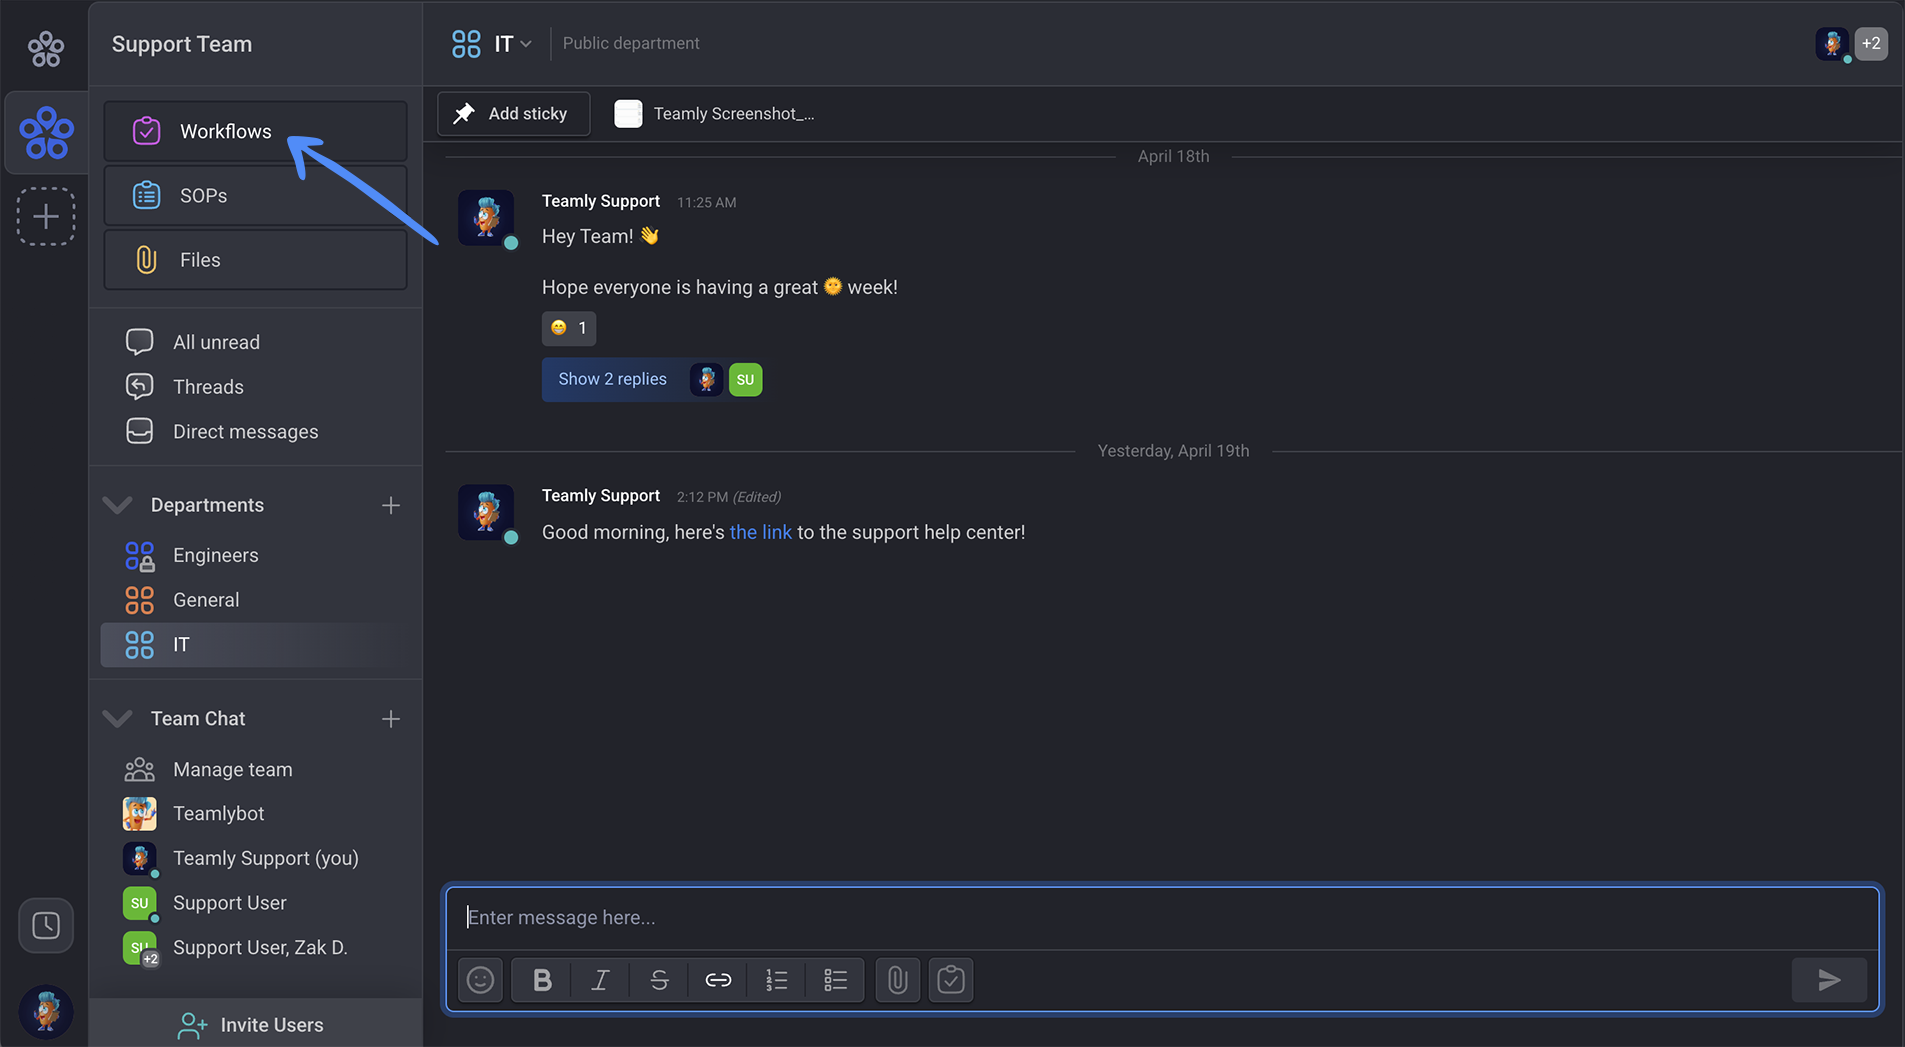
Task: Select the active Support Team workspace icon
Action: (46, 133)
